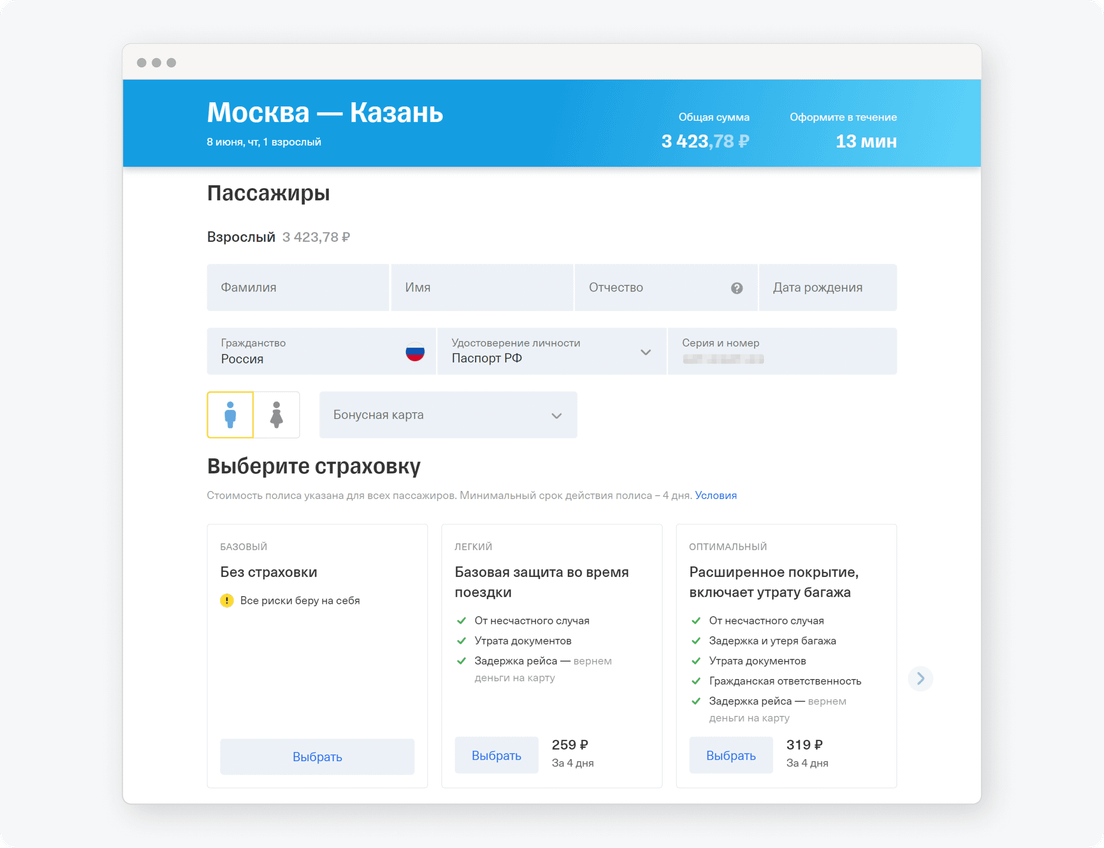Viewport: 1104px width, 848px height.
Task: Click the Москва — Казань heading
Action: coord(325,113)
